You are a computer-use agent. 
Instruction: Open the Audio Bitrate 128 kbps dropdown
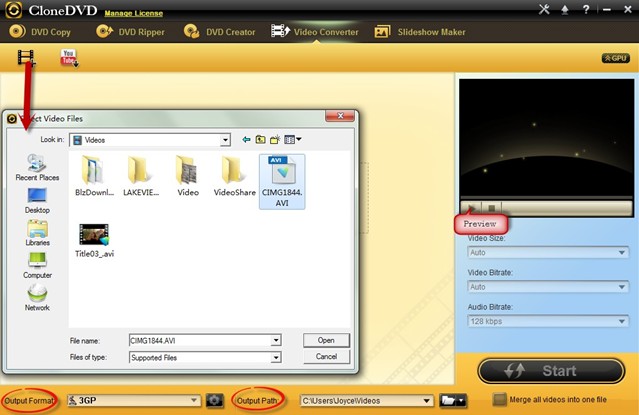coord(548,321)
